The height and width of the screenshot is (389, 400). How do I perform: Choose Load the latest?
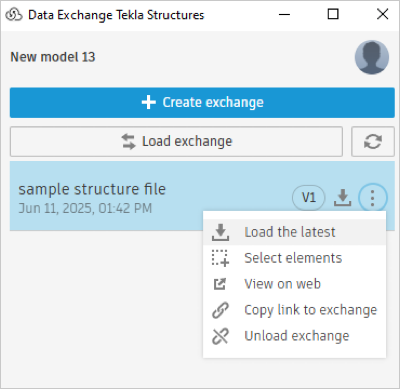pos(294,232)
